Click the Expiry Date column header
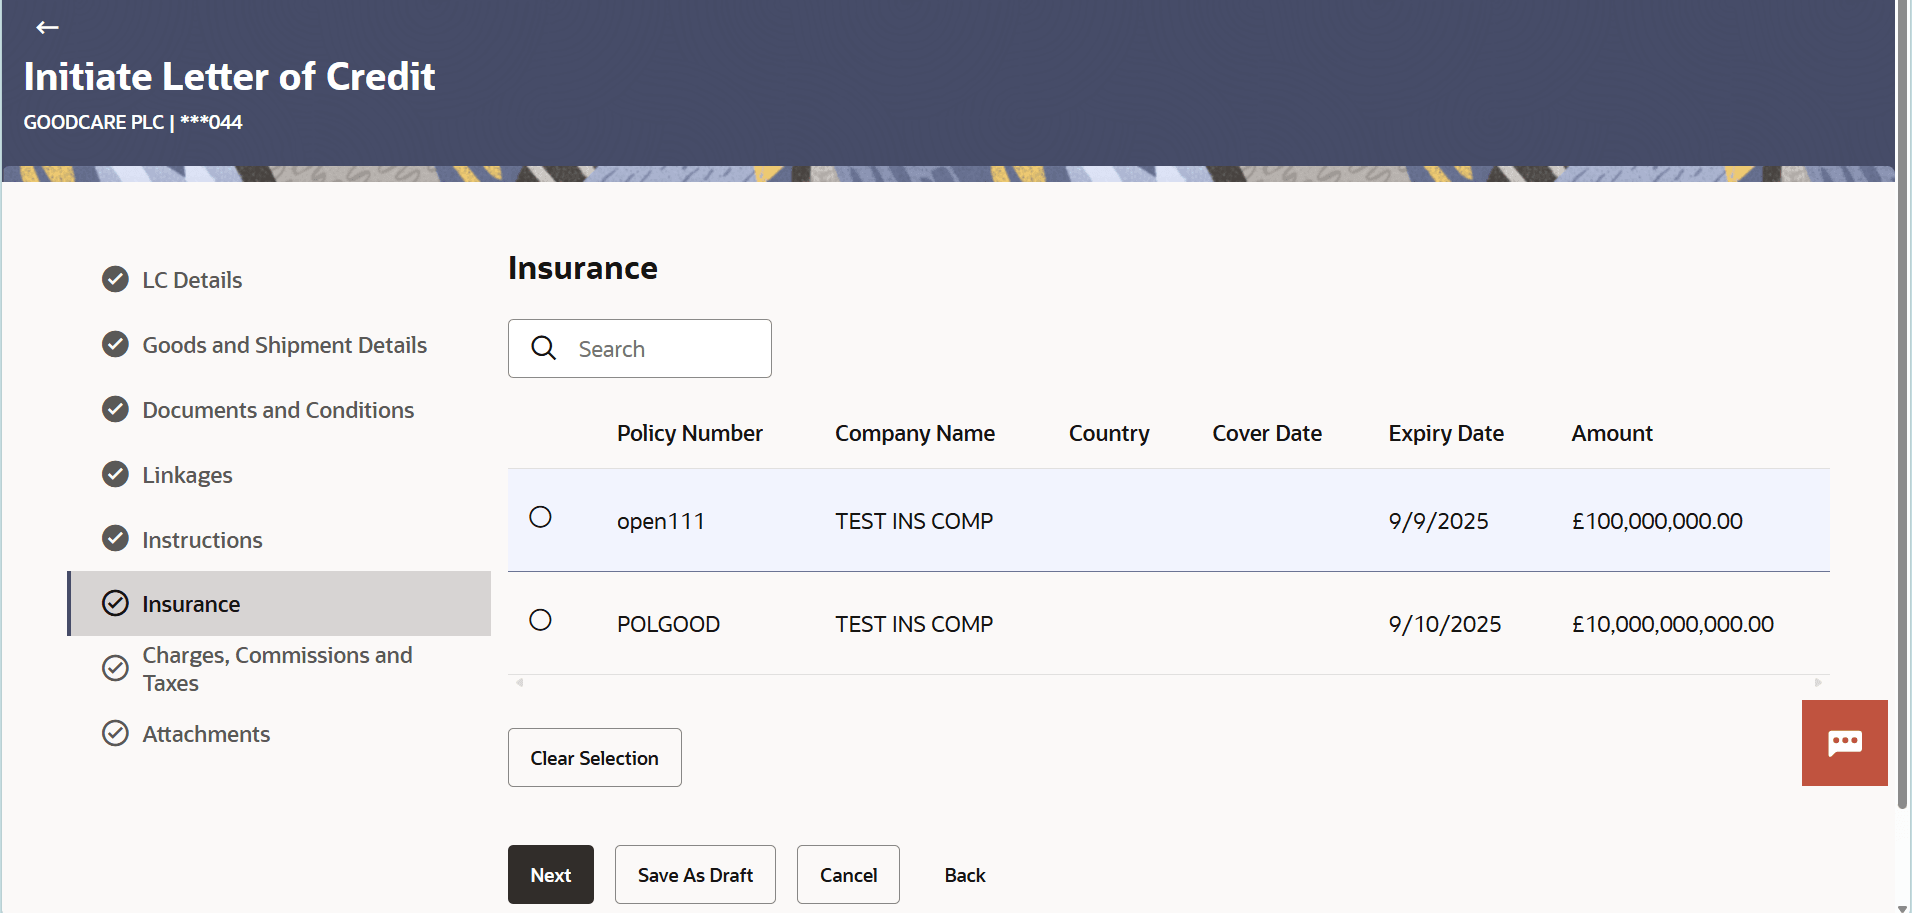 pyautogui.click(x=1446, y=433)
